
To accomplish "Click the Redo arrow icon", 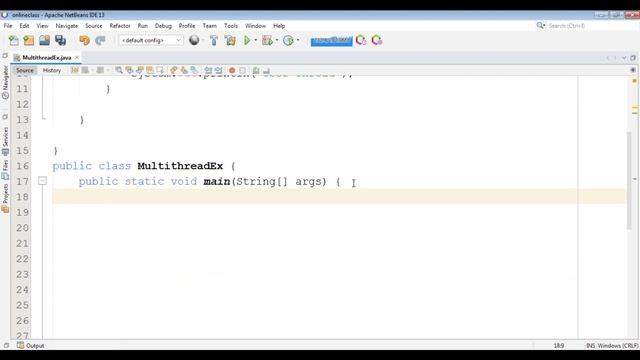I will coord(100,40).
